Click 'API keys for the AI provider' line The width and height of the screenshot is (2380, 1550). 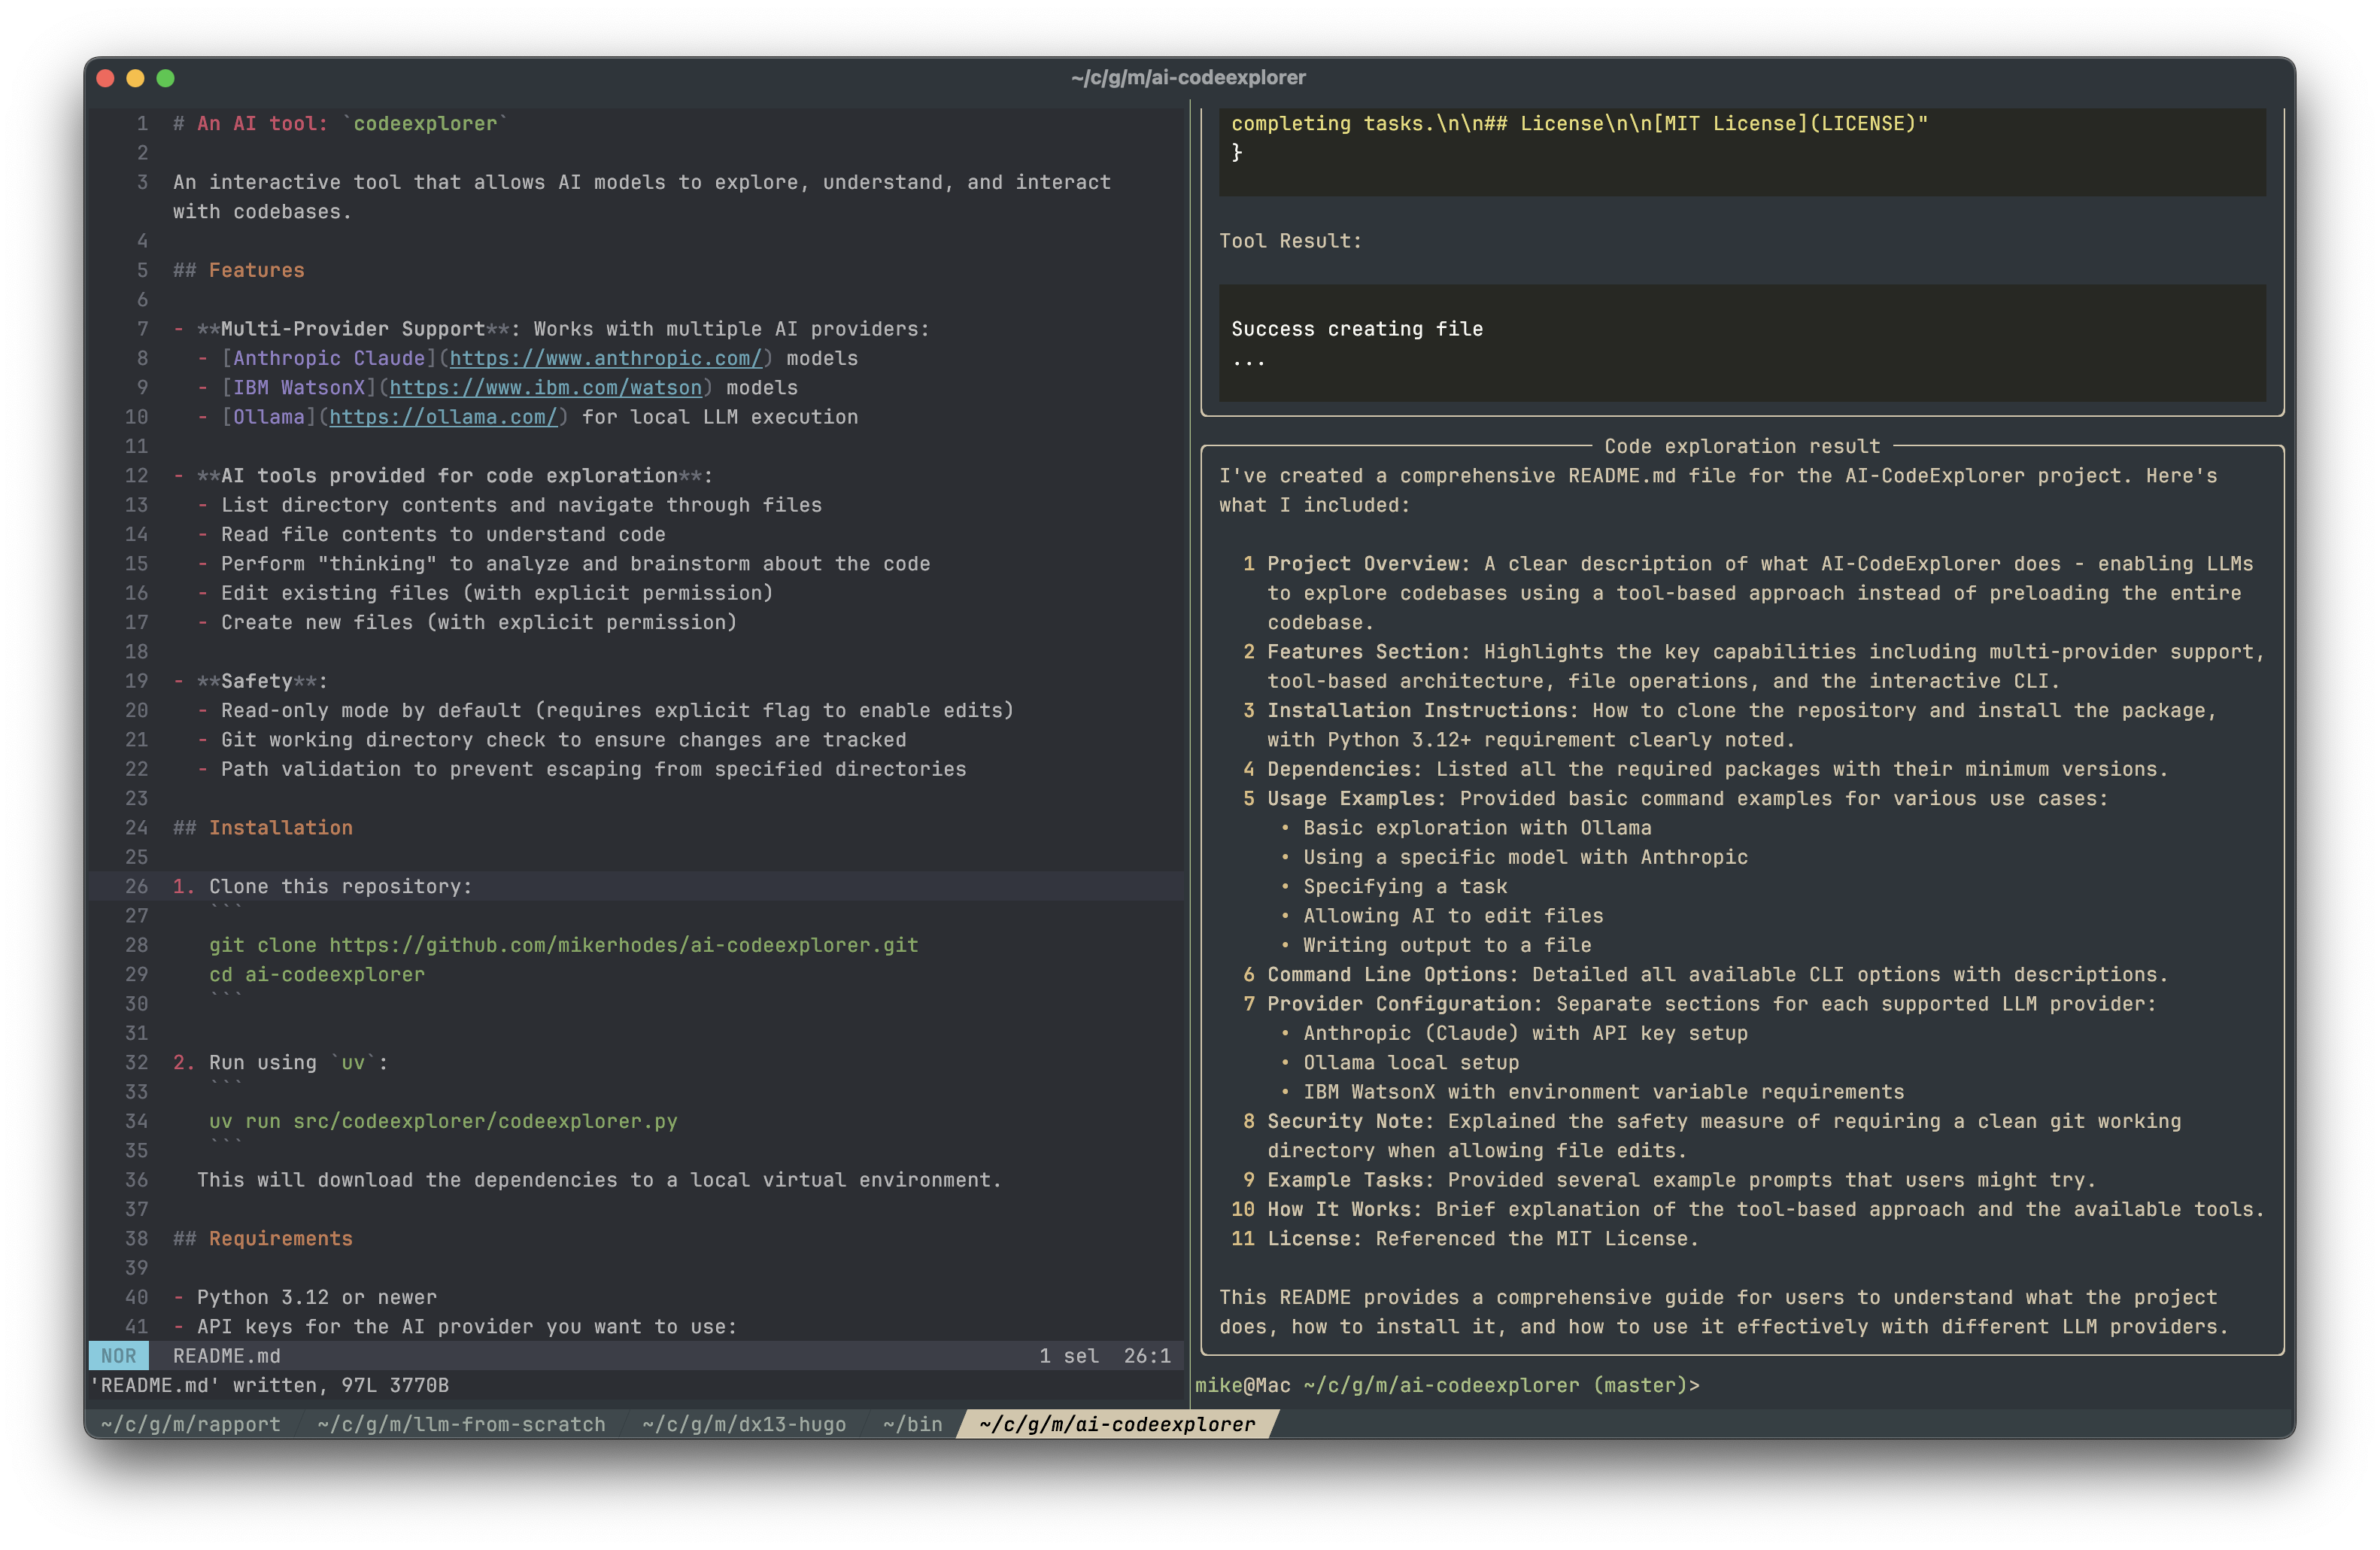point(467,1326)
